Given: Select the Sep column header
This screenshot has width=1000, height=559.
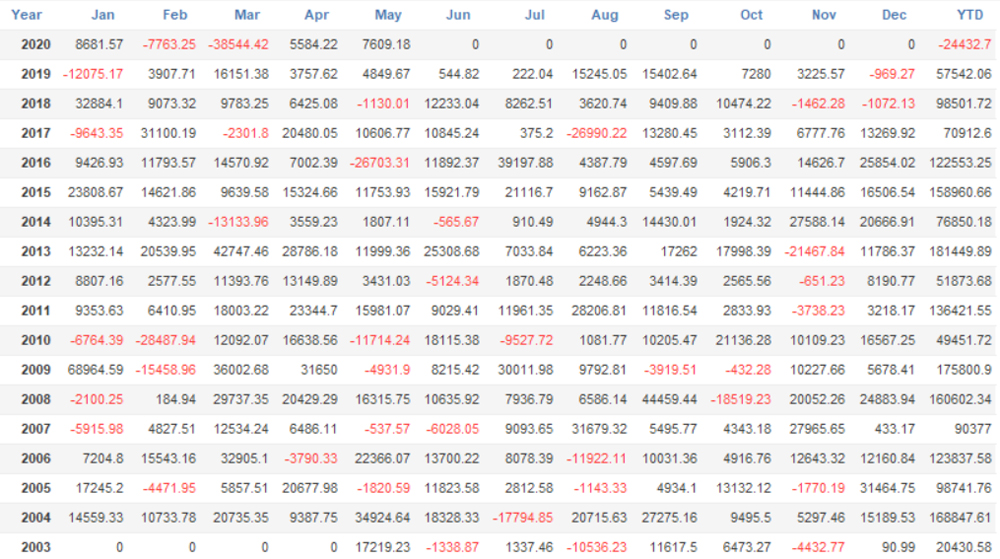Looking at the screenshot, I should [676, 15].
